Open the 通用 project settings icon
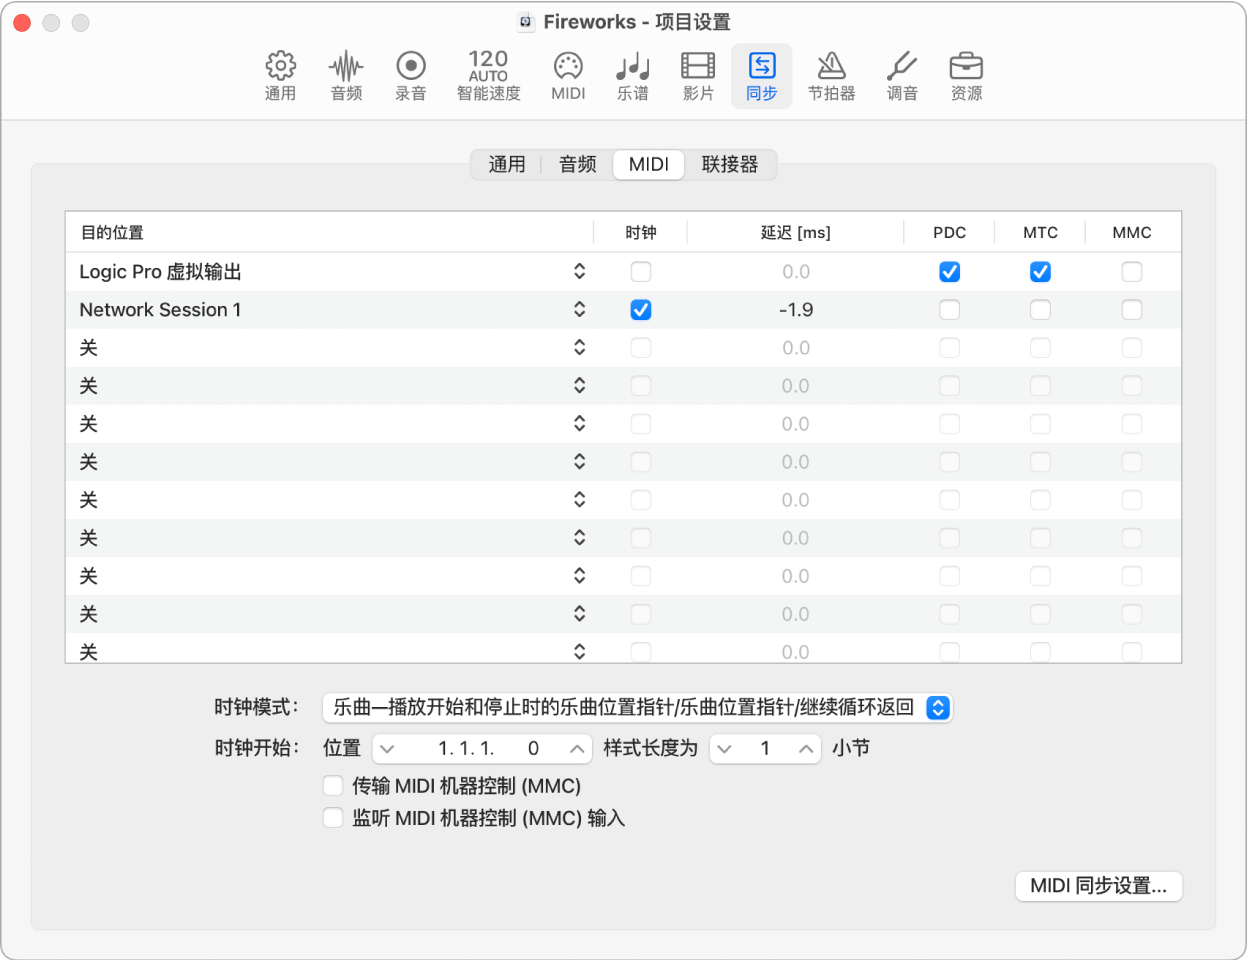 [x=280, y=75]
